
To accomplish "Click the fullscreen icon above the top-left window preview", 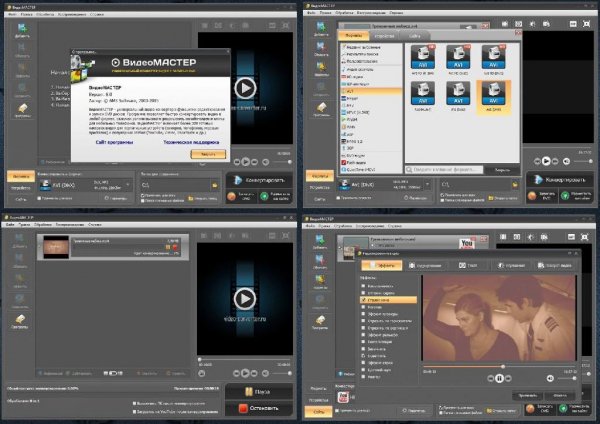I will point(285,26).
